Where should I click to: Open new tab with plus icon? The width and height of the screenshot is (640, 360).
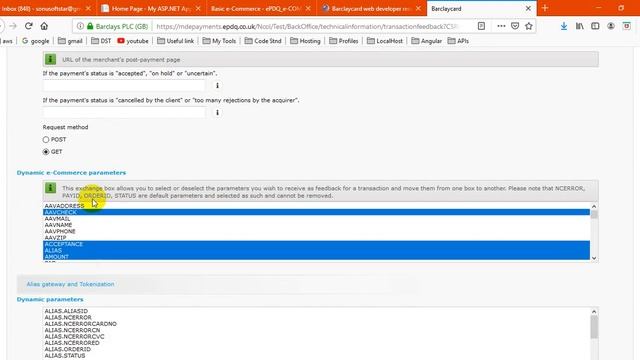pos(545,8)
